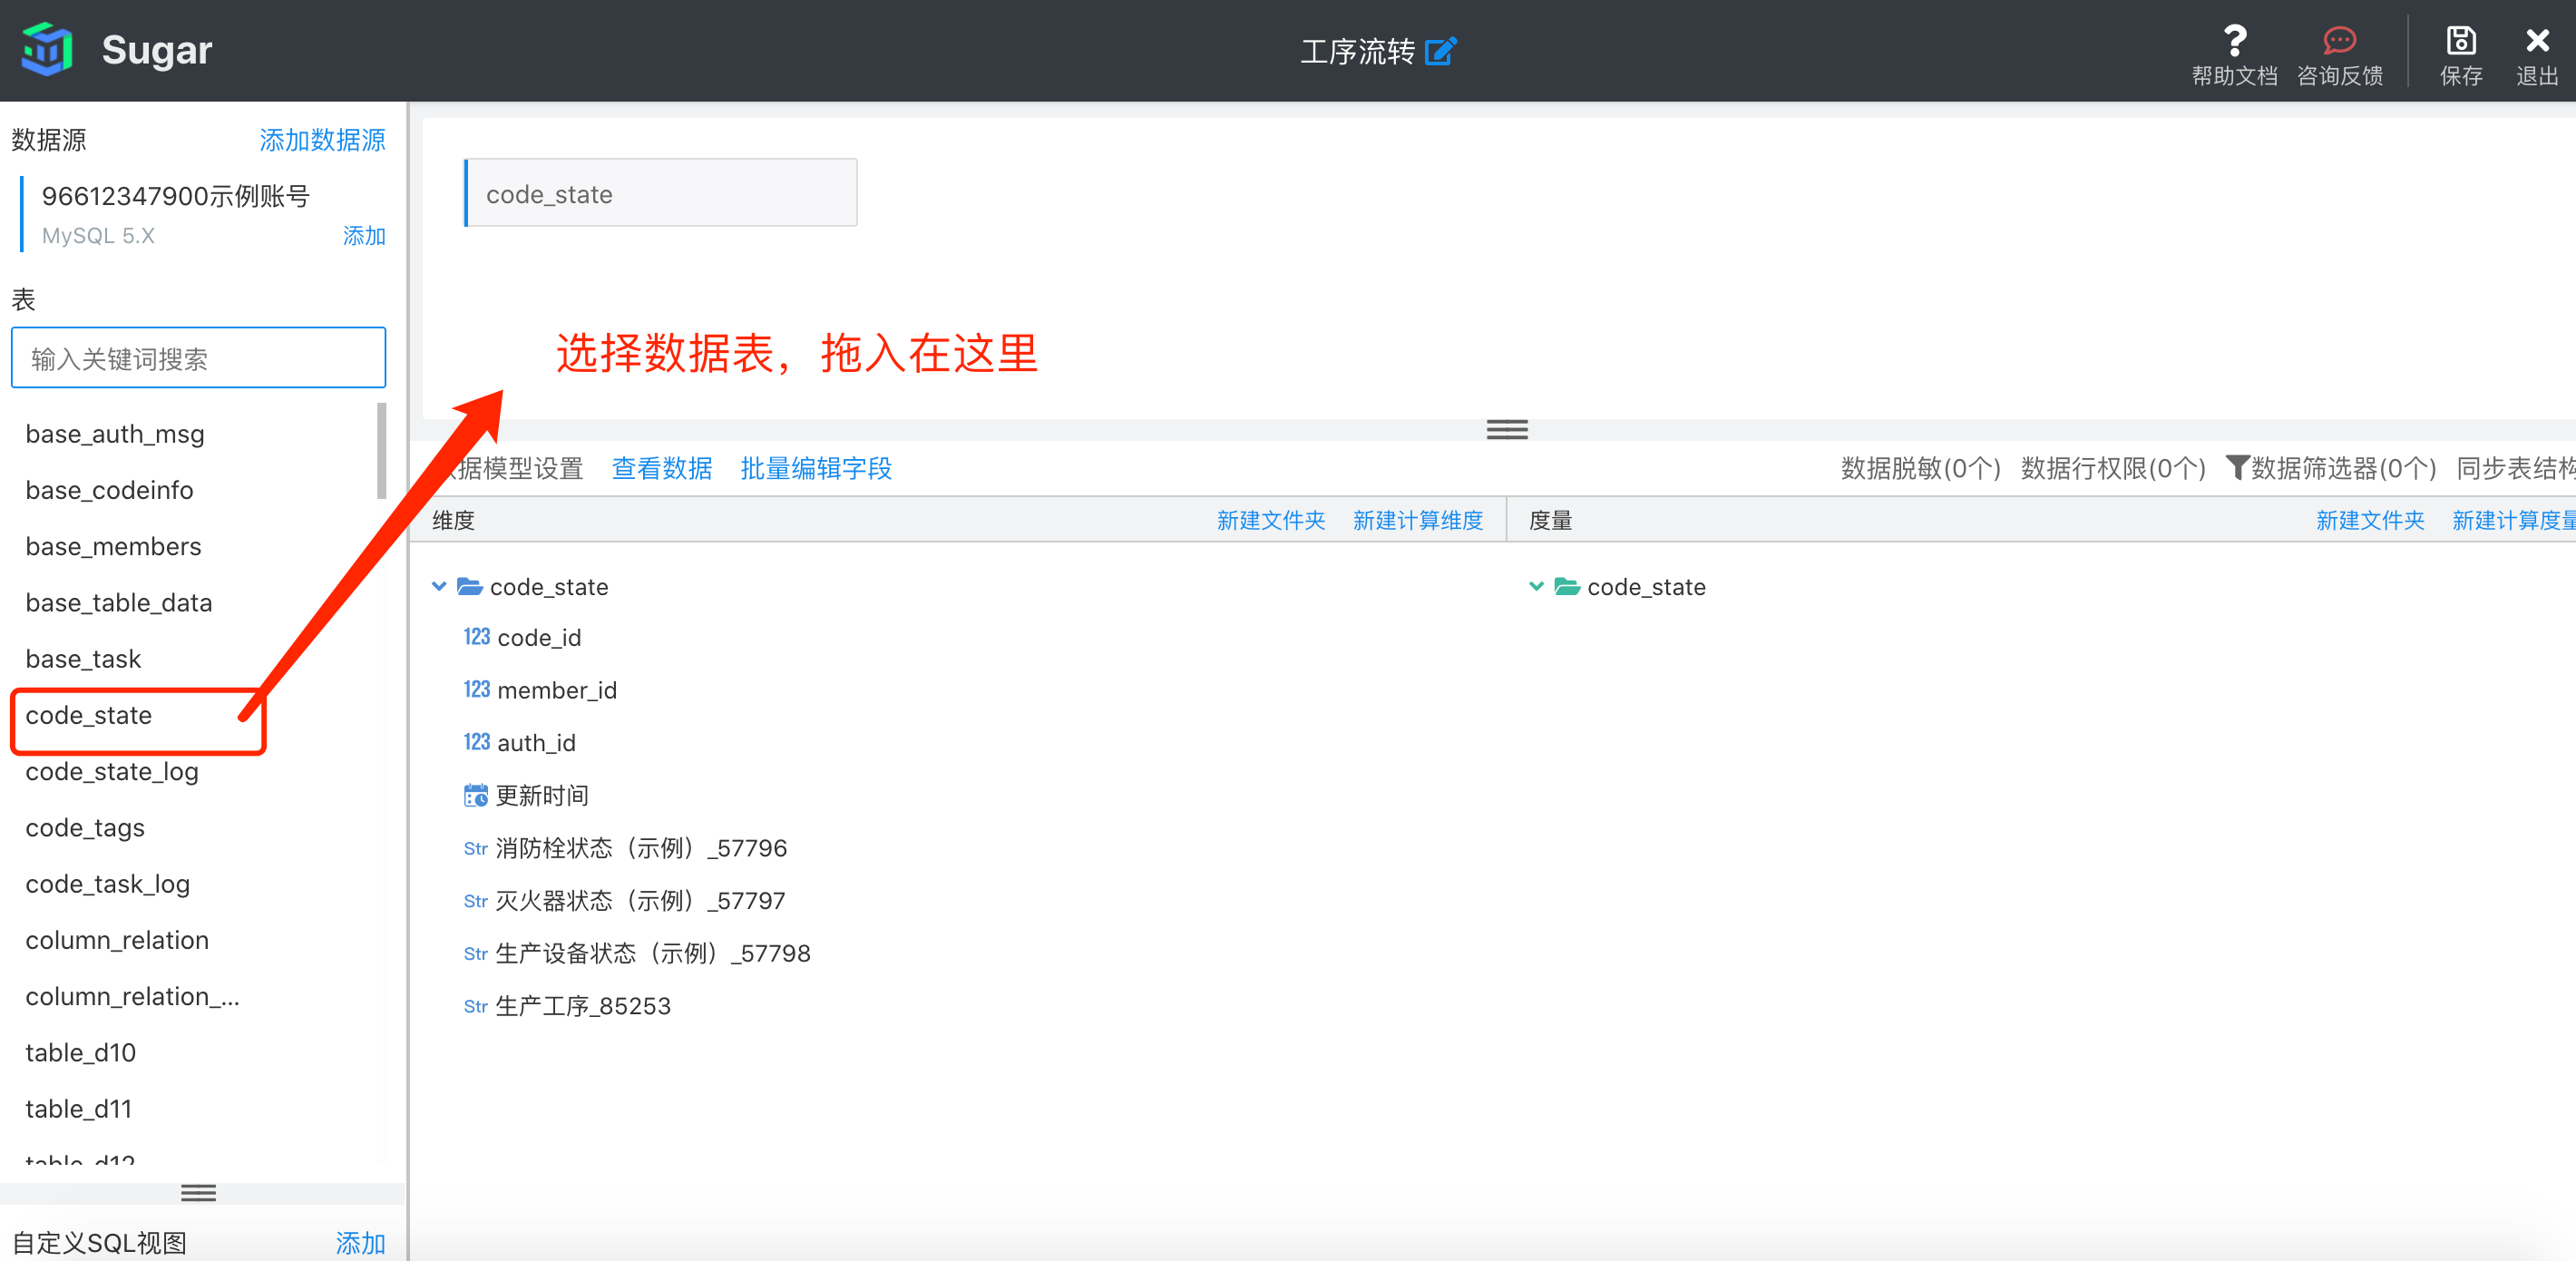Screen dimensions: 2576x1261
Task: Click the pencil edit icon beside 工序流转
Action: (1440, 50)
